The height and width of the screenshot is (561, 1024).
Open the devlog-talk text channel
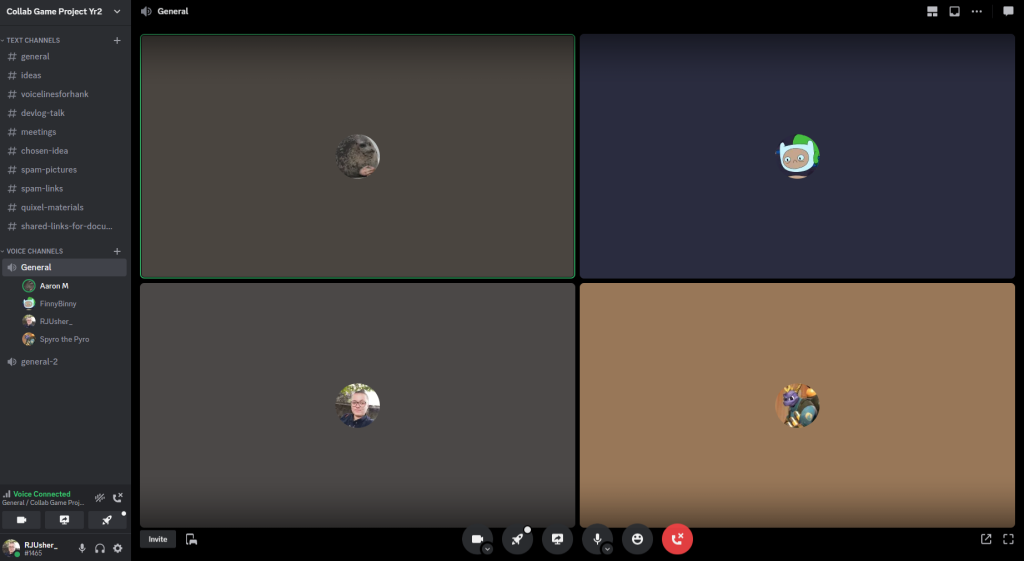(x=42, y=113)
